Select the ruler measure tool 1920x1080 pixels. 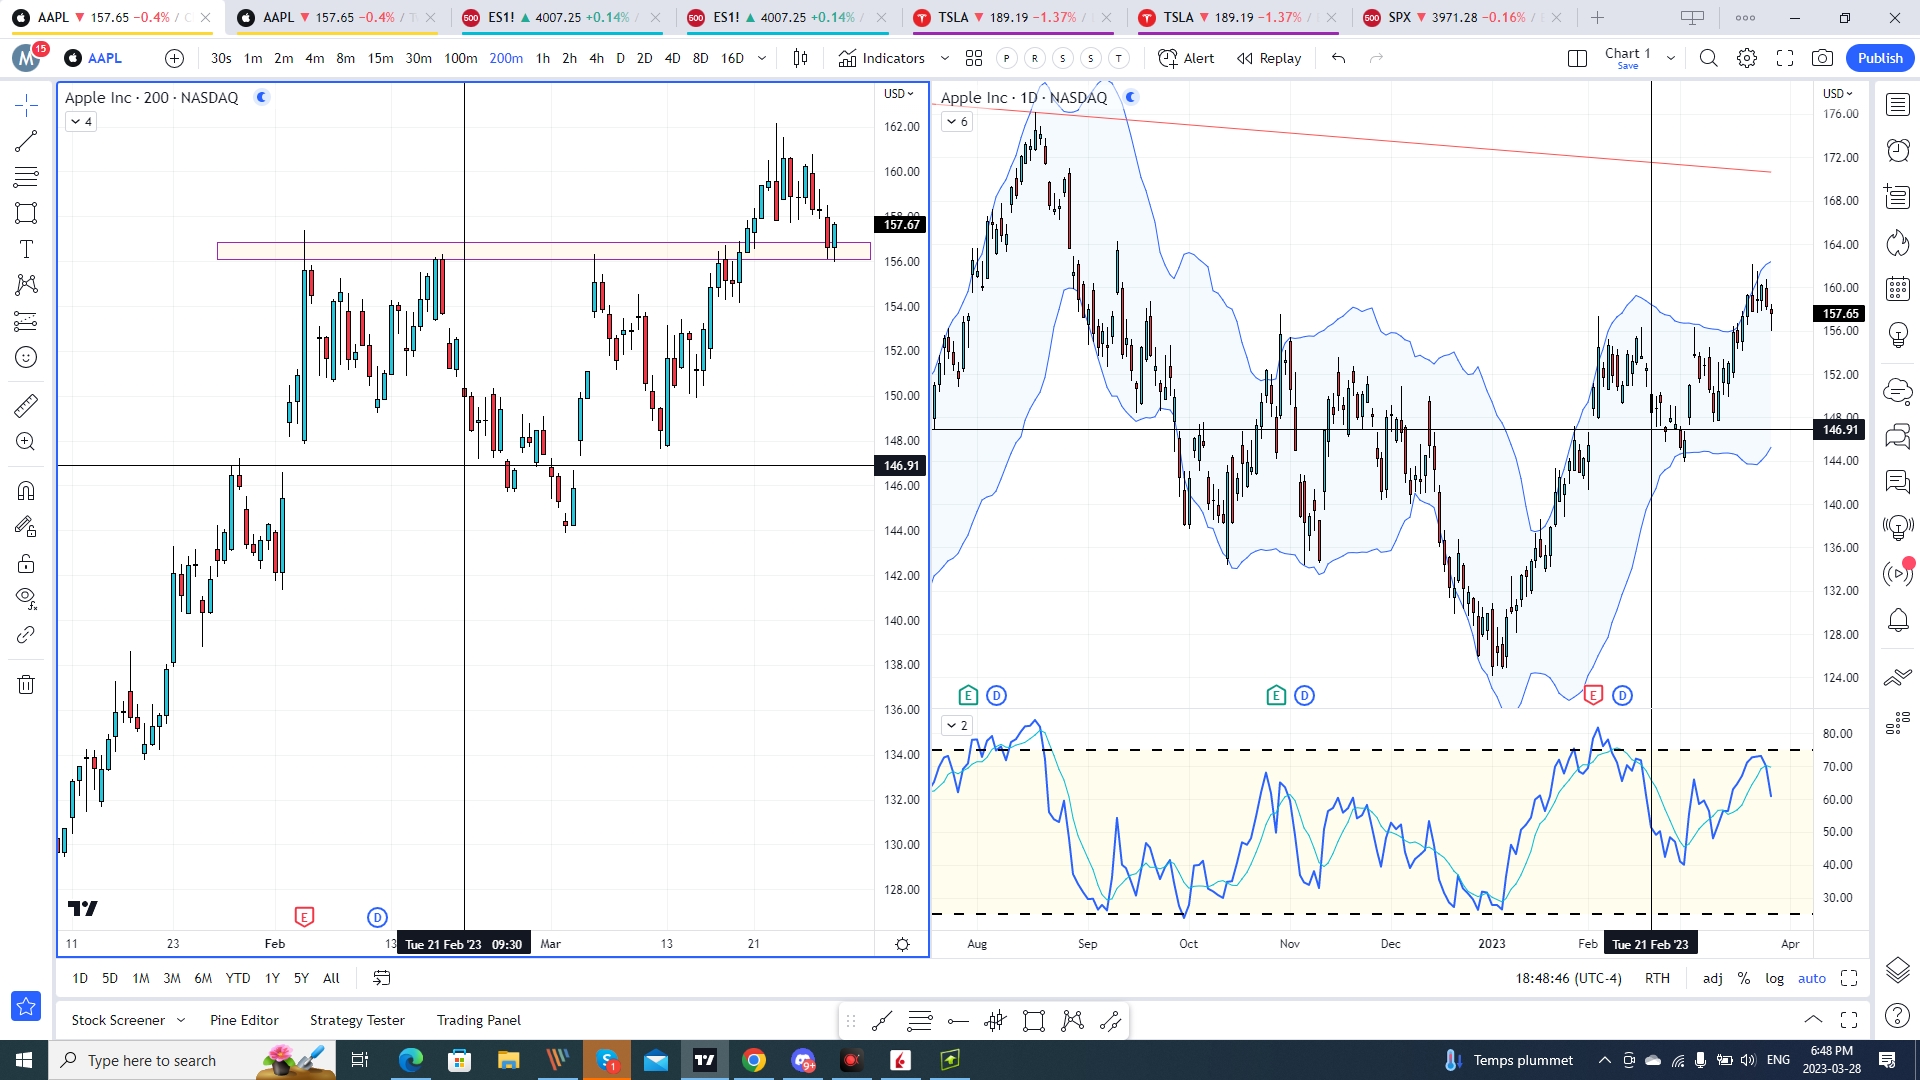(x=26, y=405)
